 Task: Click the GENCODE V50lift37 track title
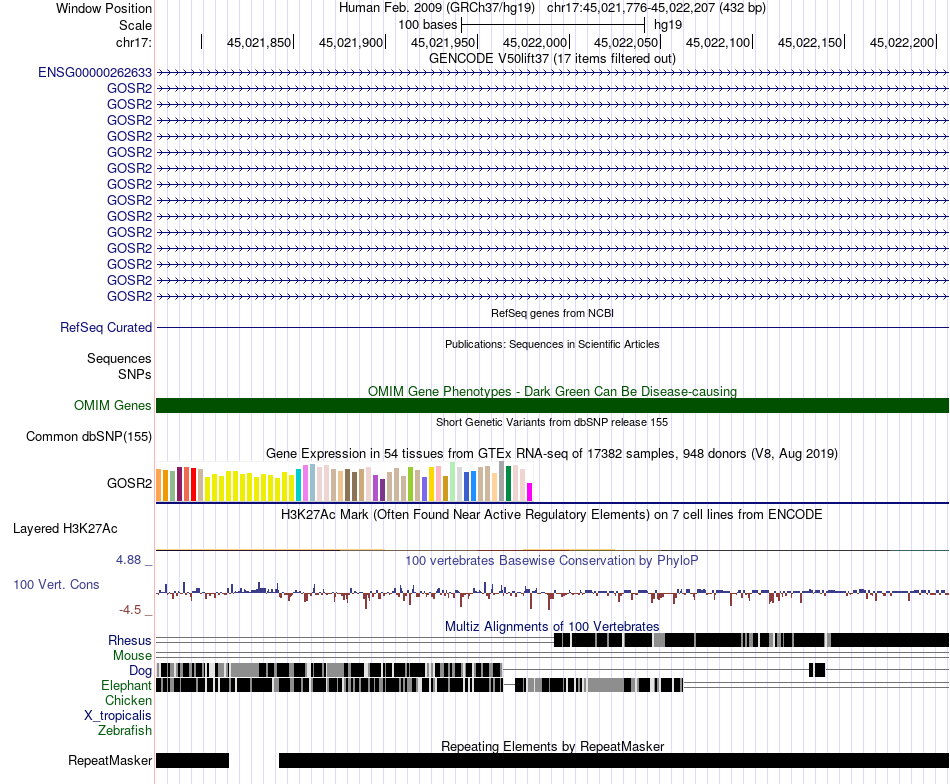(x=552, y=58)
